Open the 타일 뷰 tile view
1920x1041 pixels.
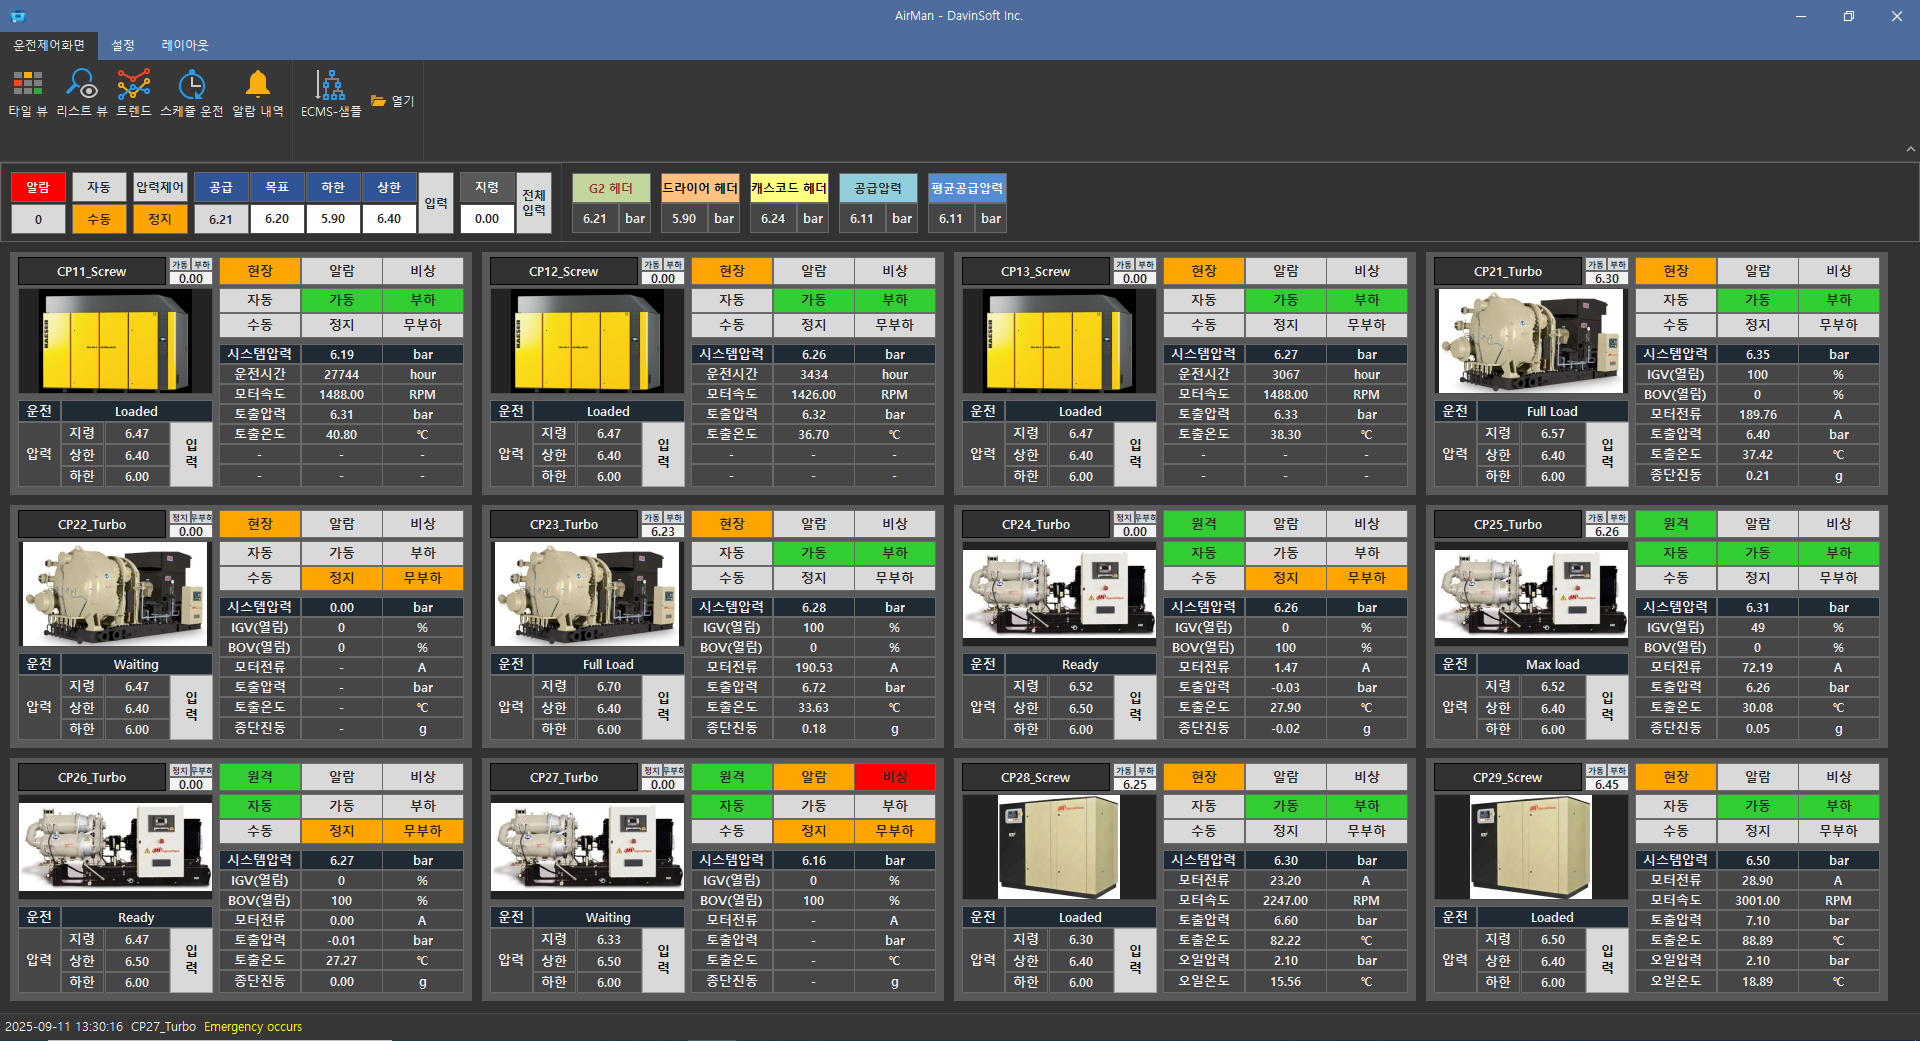27,94
